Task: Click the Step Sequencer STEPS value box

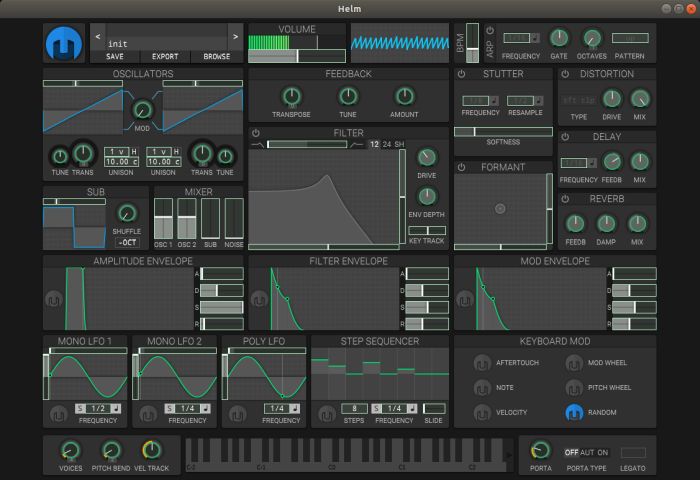Action: click(354, 409)
